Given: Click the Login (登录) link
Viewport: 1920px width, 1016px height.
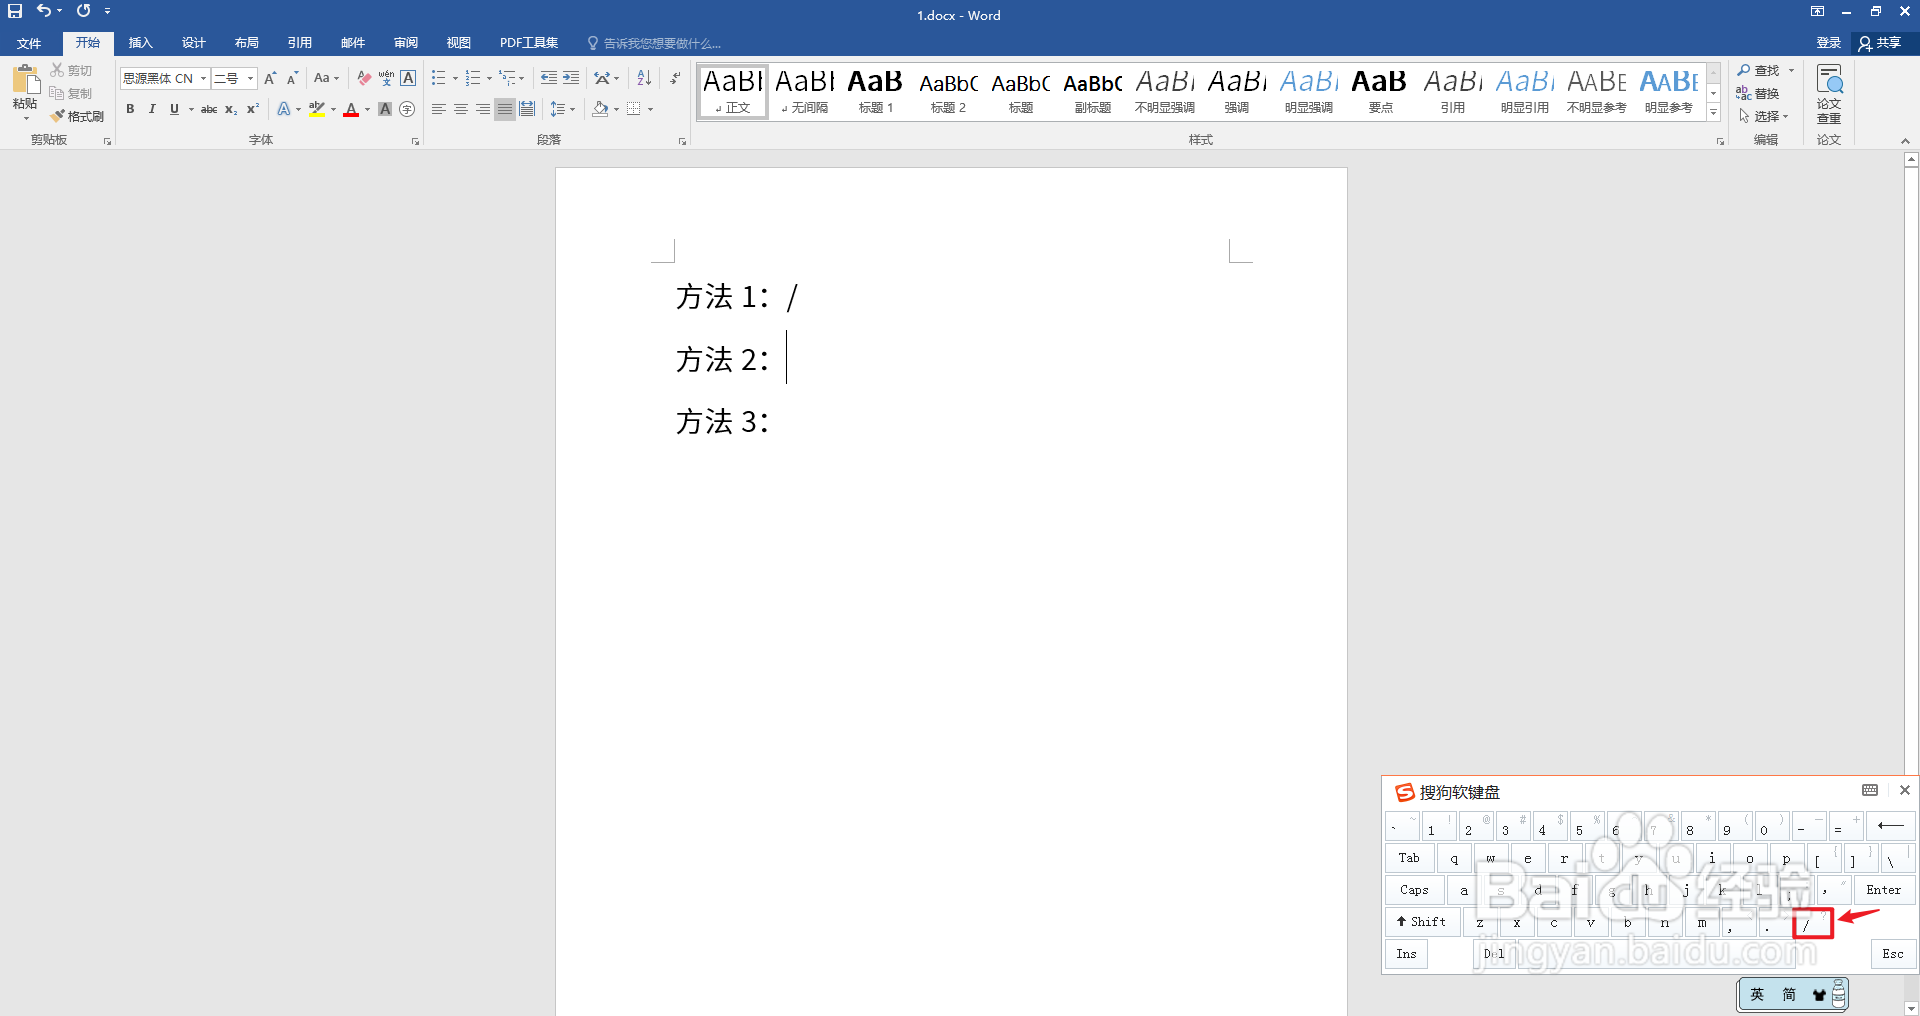Looking at the screenshot, I should (1828, 43).
